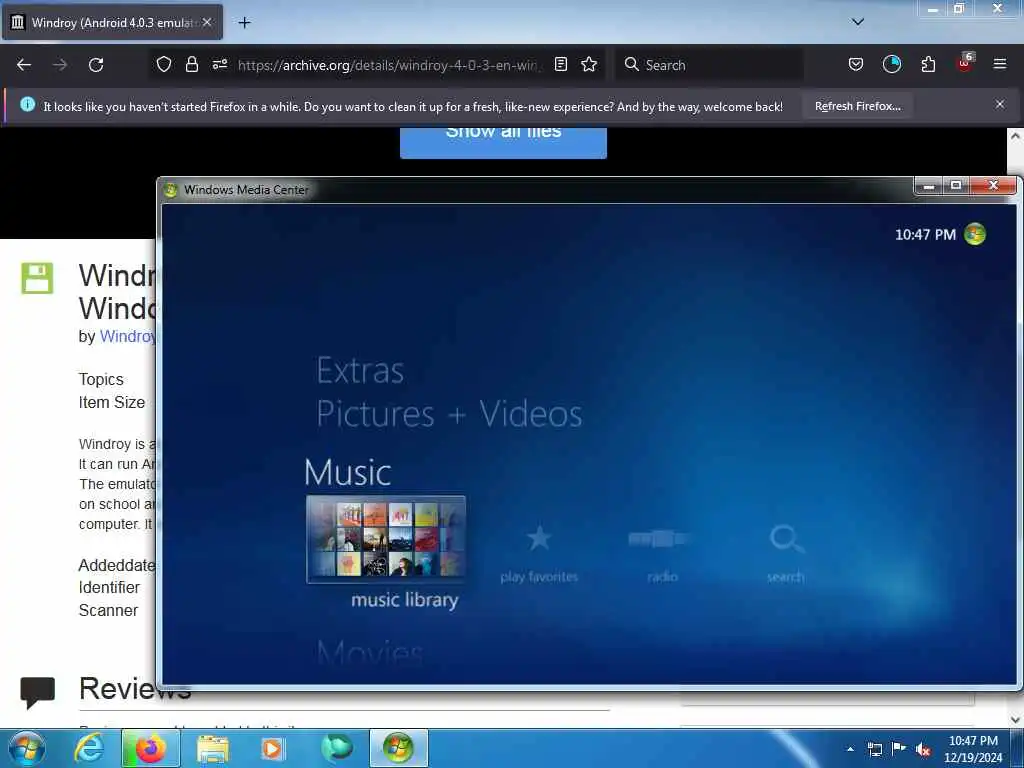Reload the archive.org page
The image size is (1024, 768).
[x=96, y=65]
